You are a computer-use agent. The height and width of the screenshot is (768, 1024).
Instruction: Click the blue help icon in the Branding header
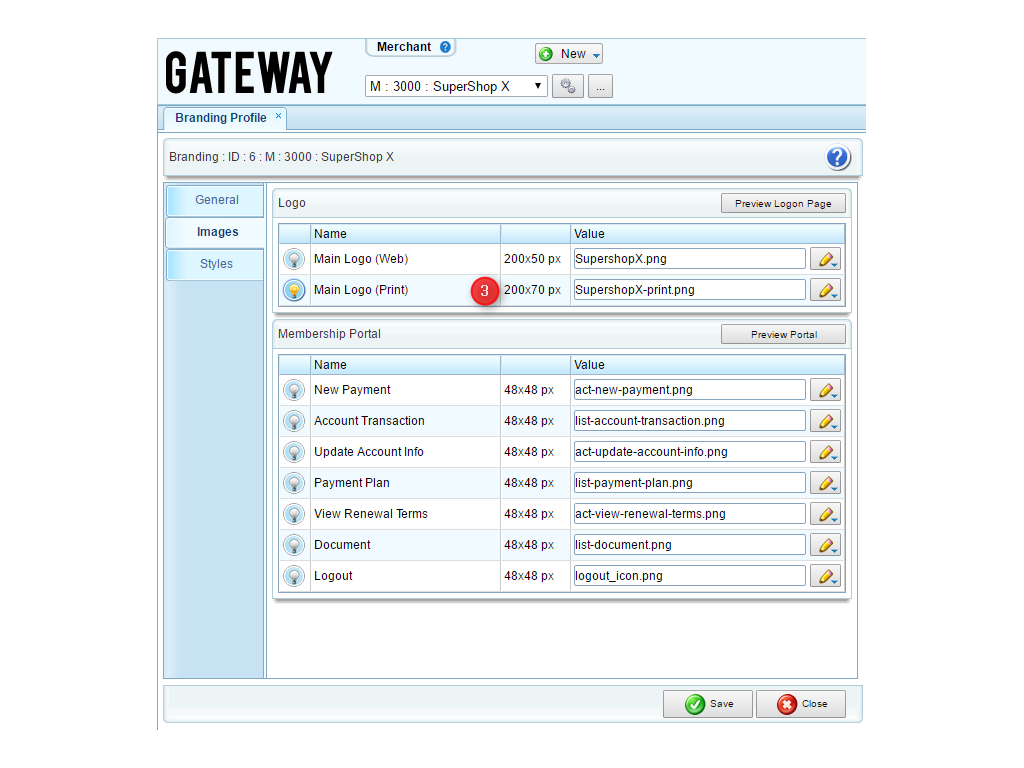point(837,157)
